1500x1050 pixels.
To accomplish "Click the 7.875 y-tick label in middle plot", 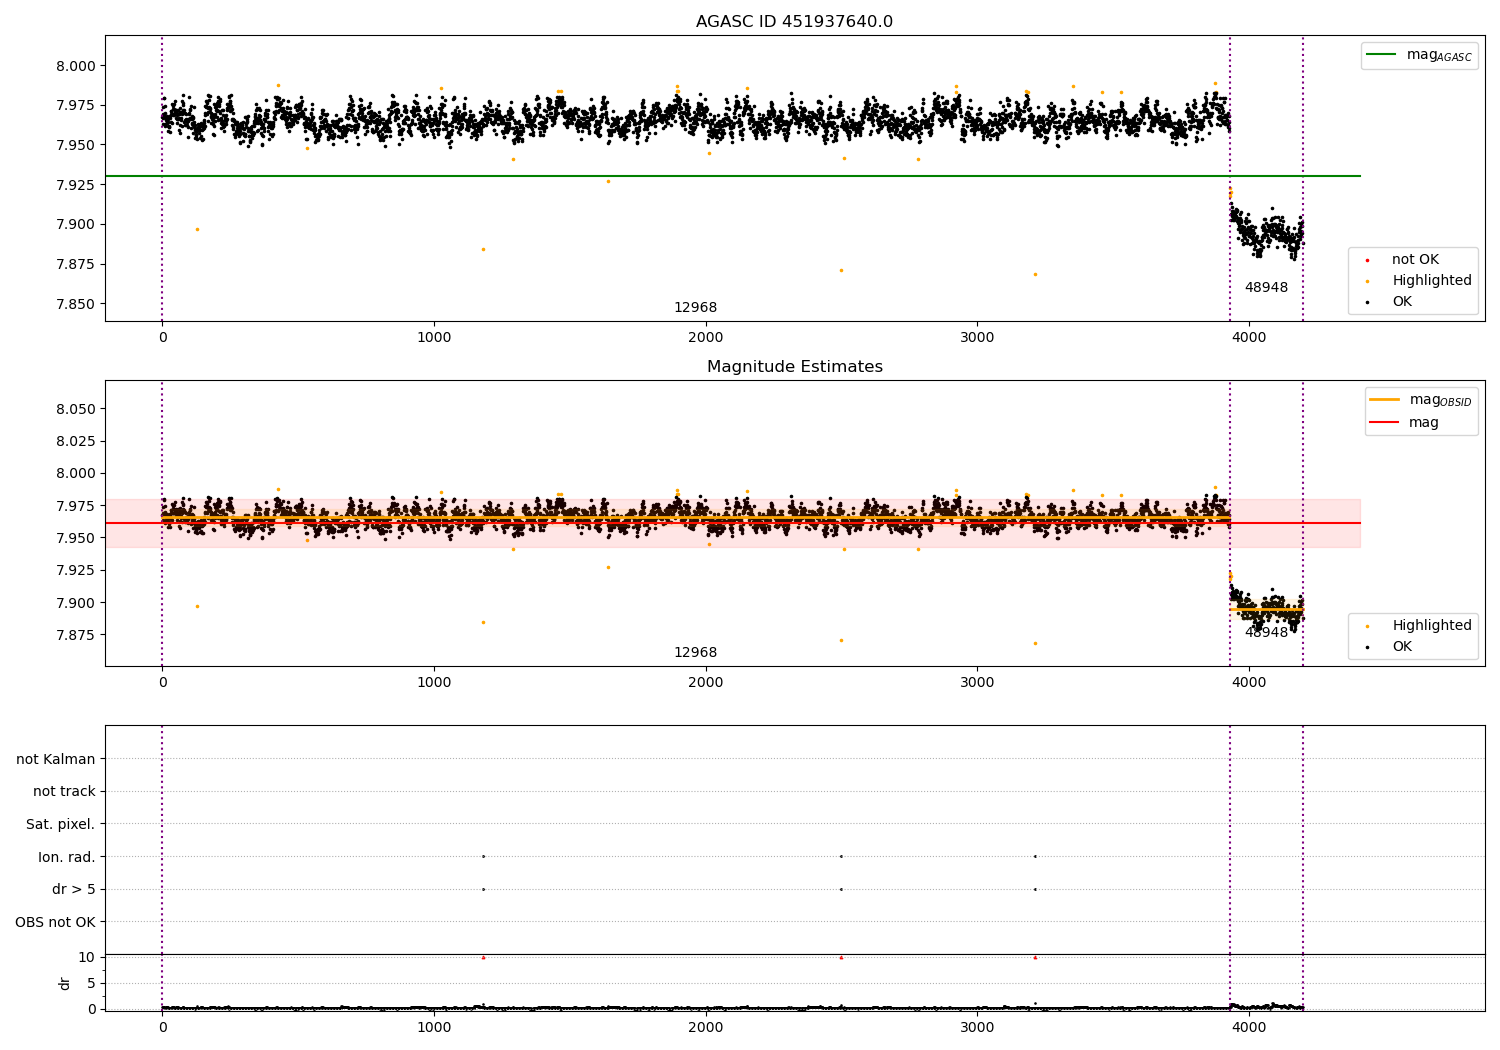I will click(x=76, y=635).
